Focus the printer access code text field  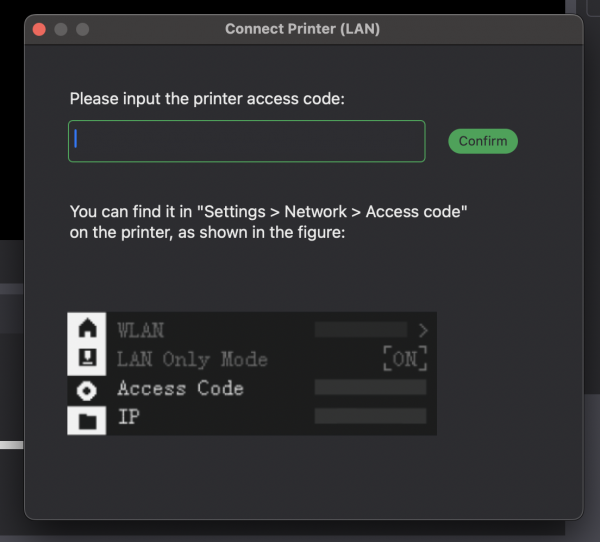tap(246, 141)
